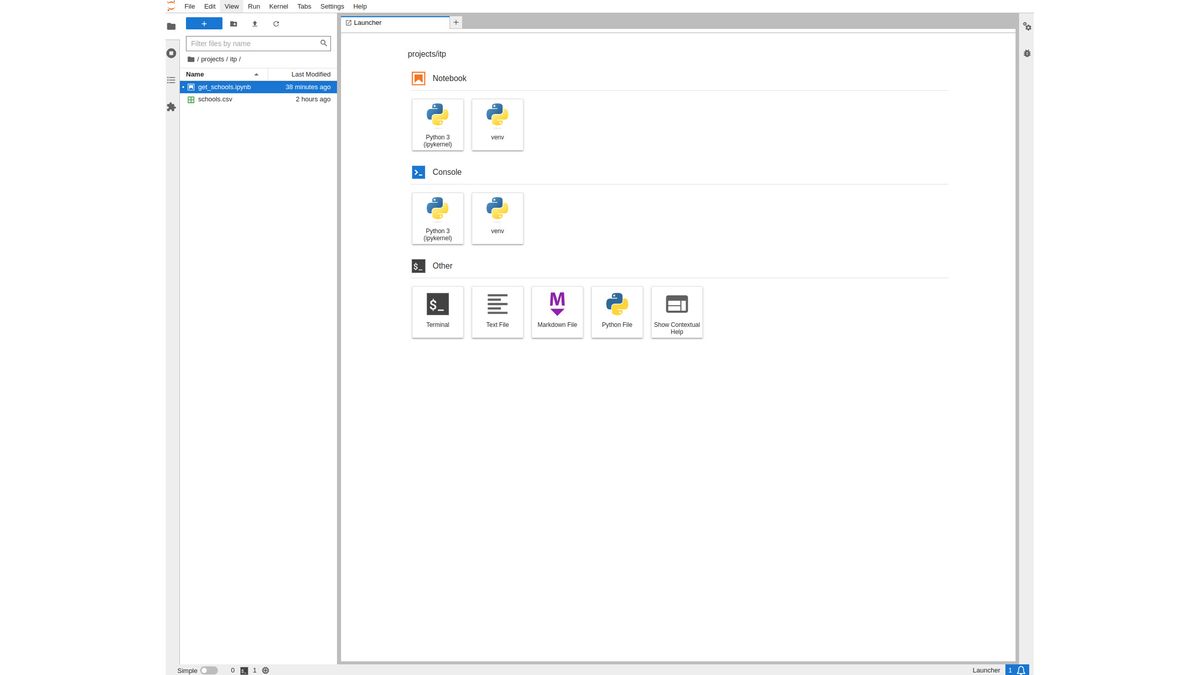Image resolution: width=1200 pixels, height=675 pixels.
Task: Refresh the file browser listing
Action: pyautogui.click(x=276, y=23)
